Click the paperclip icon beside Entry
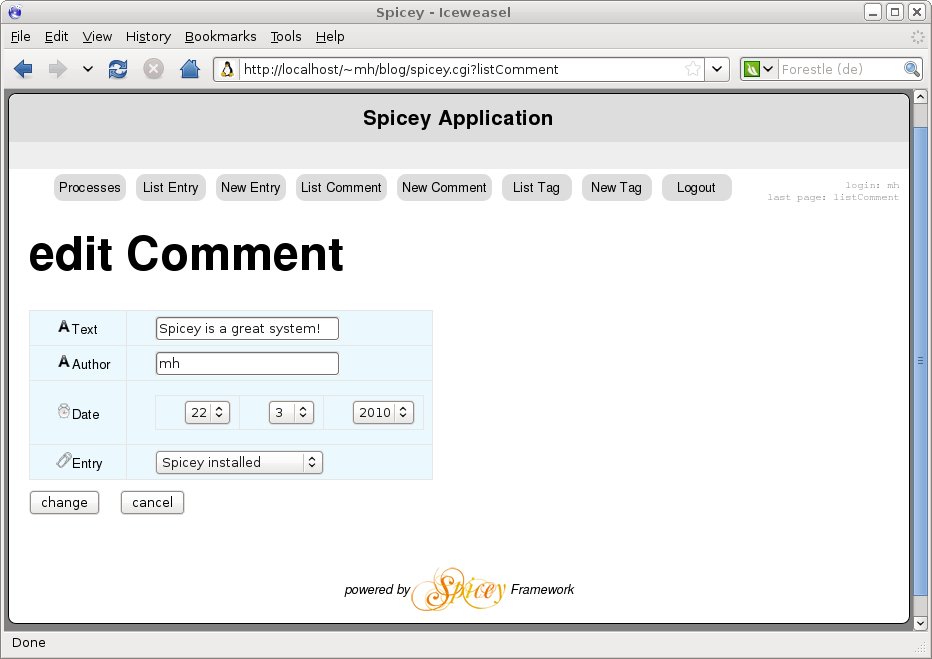Image resolution: width=932 pixels, height=659 pixels. pos(64,460)
